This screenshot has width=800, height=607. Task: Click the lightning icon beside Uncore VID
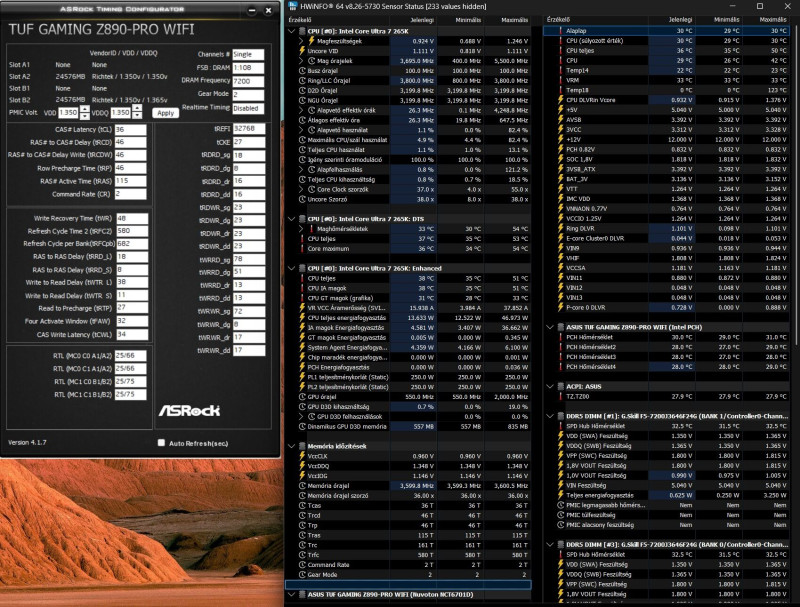[302, 50]
